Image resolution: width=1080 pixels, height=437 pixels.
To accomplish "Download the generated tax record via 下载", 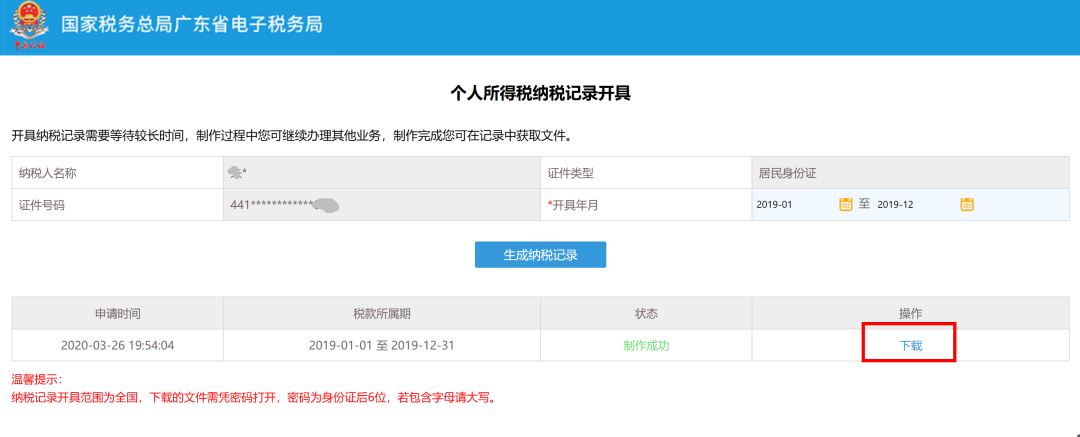I will click(x=910, y=345).
